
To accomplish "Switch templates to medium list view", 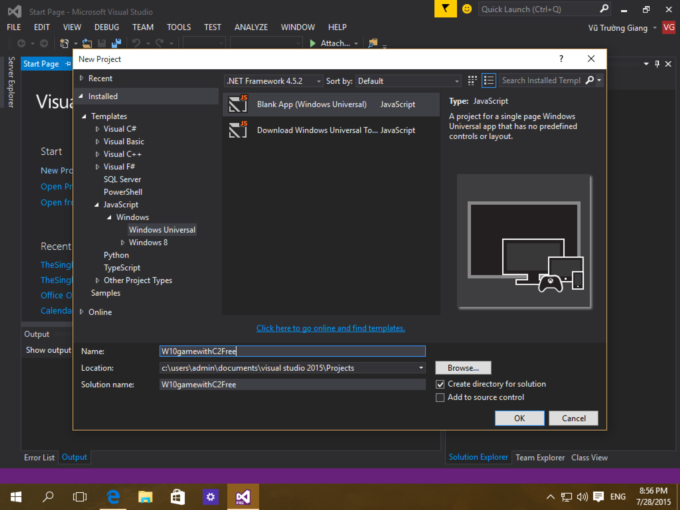I will (x=489, y=80).
